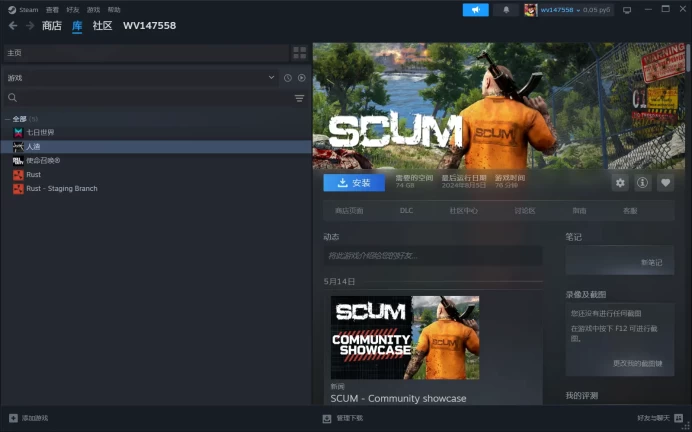Click the announcements megaphone icon
Screen dimensions: 692x432
(x=475, y=10)
